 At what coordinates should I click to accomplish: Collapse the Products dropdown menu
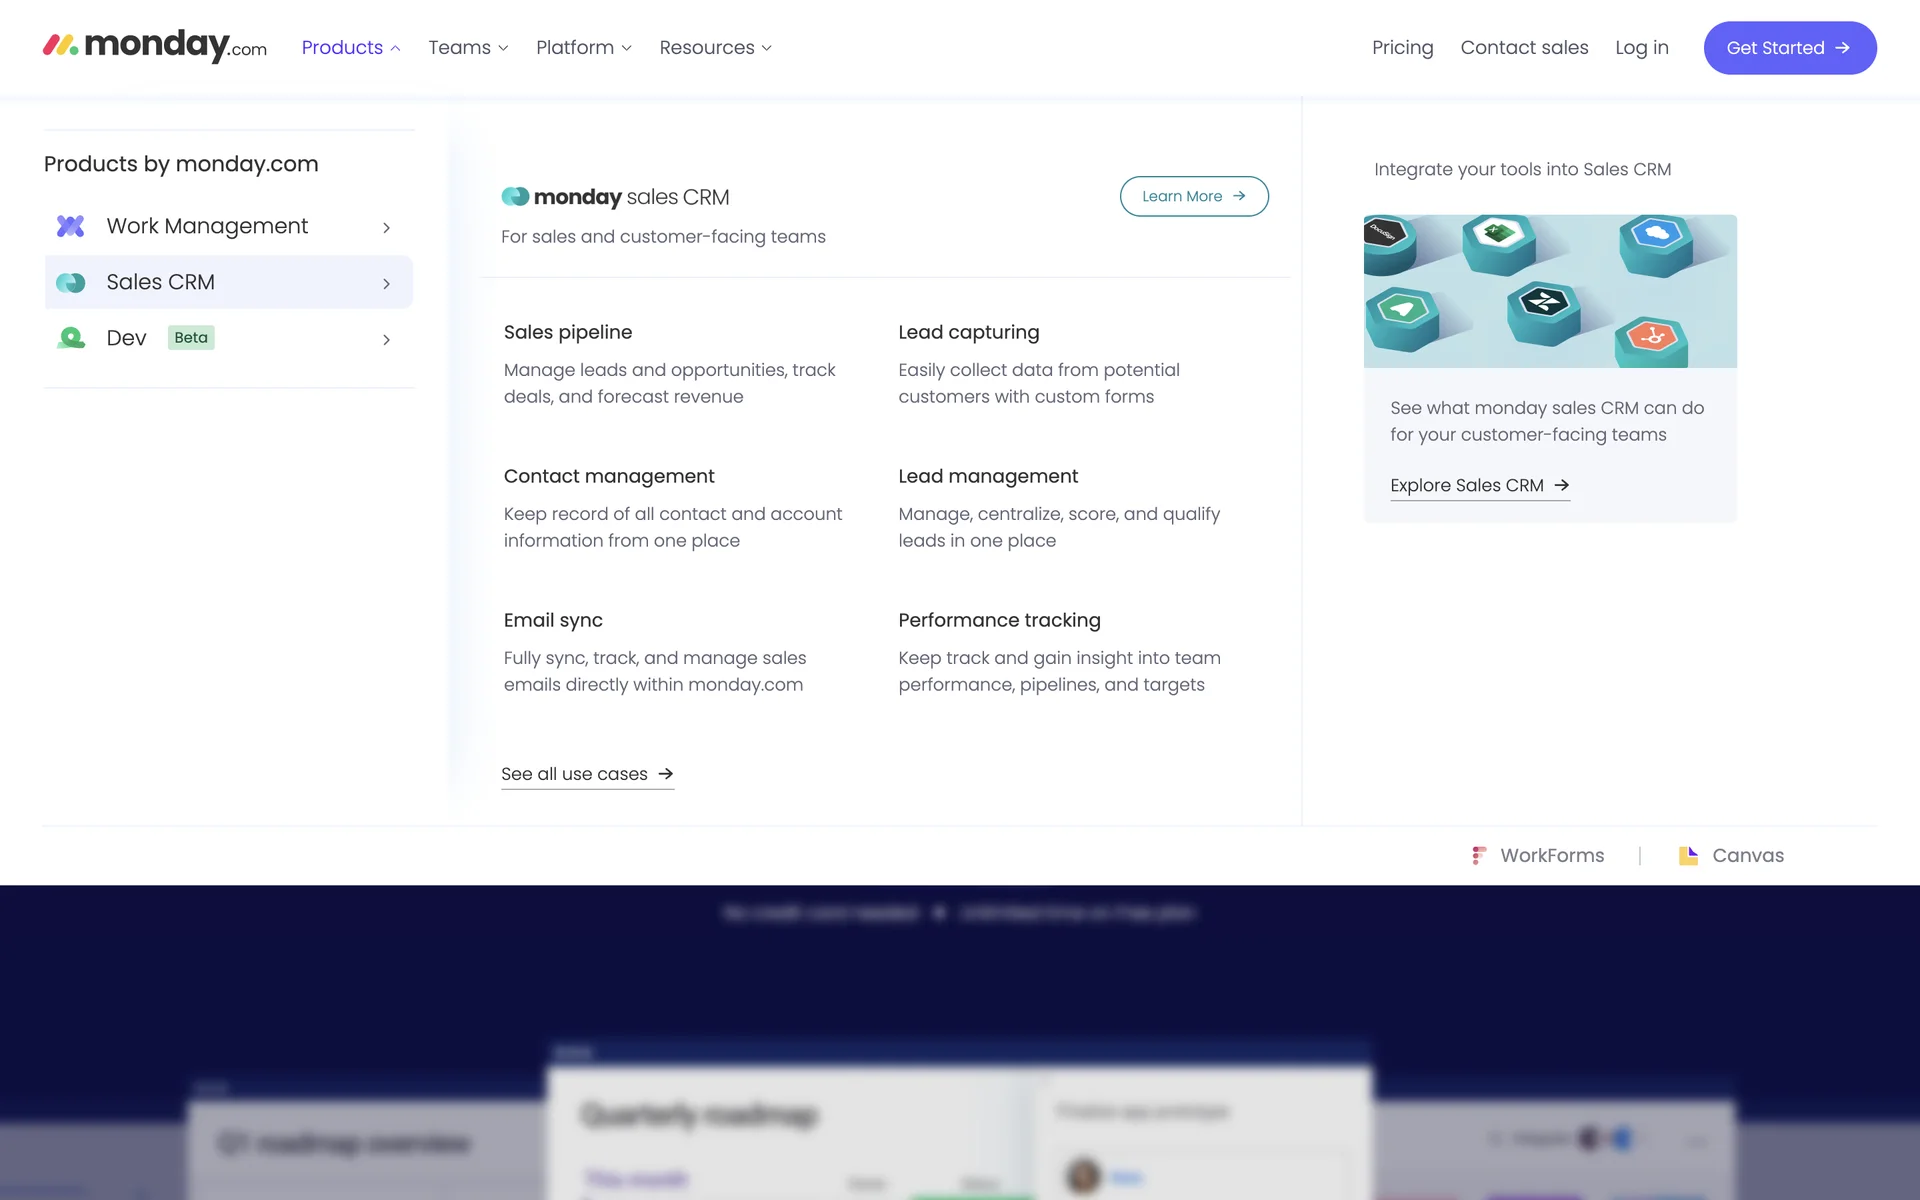(x=351, y=48)
